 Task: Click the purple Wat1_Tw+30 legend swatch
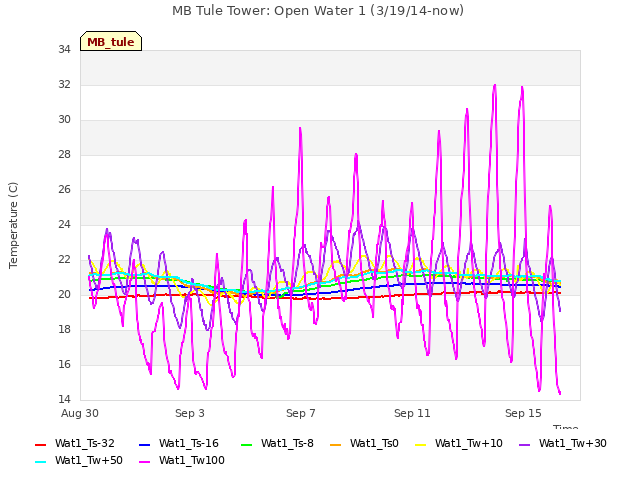tap(524, 444)
